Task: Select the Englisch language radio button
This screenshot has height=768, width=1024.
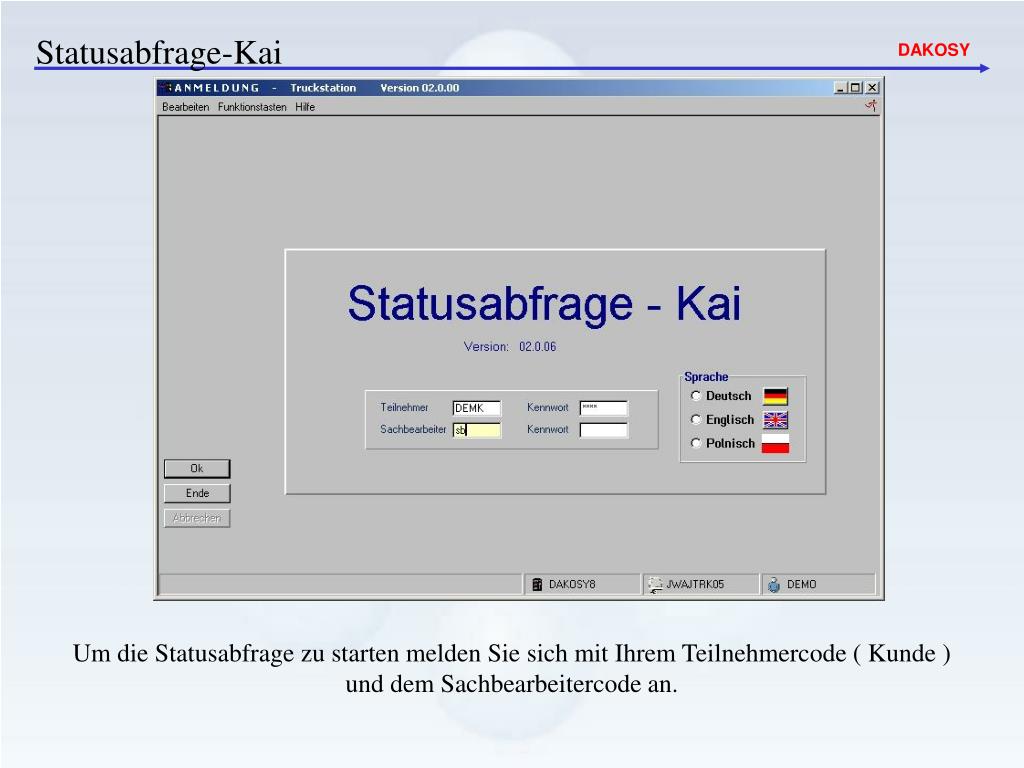Action: pyautogui.click(x=696, y=419)
